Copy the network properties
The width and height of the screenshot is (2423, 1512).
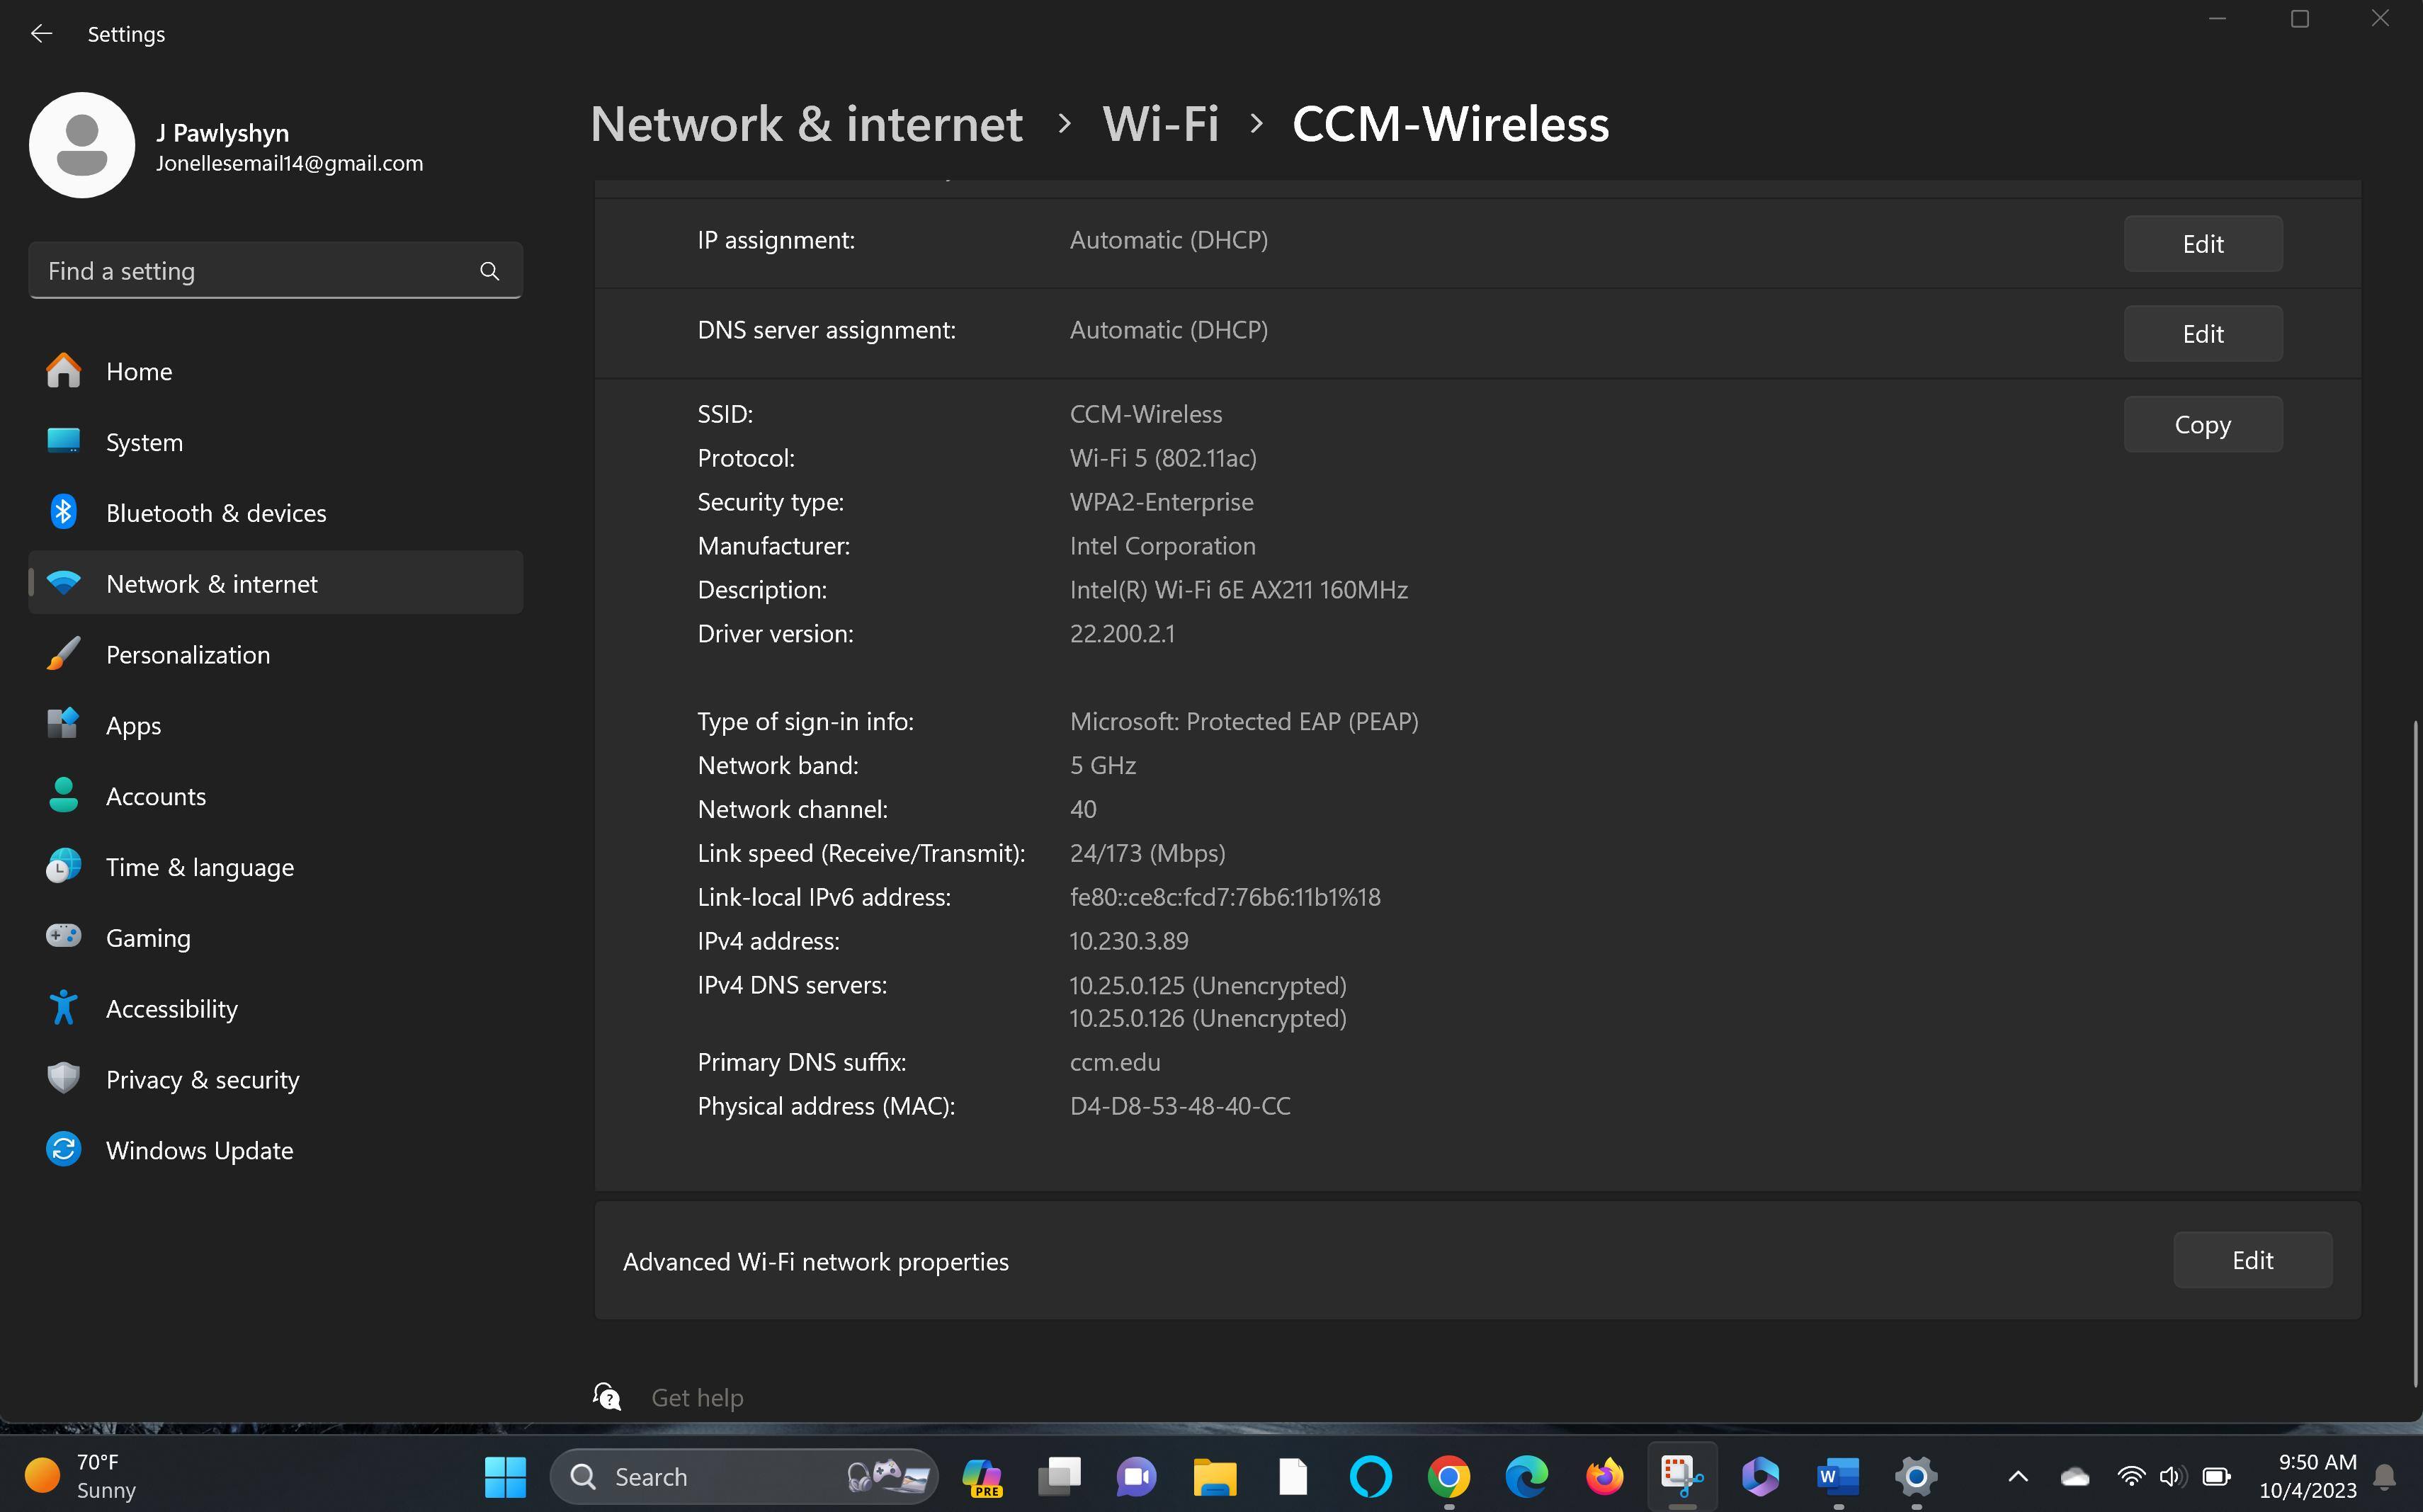coord(2202,424)
